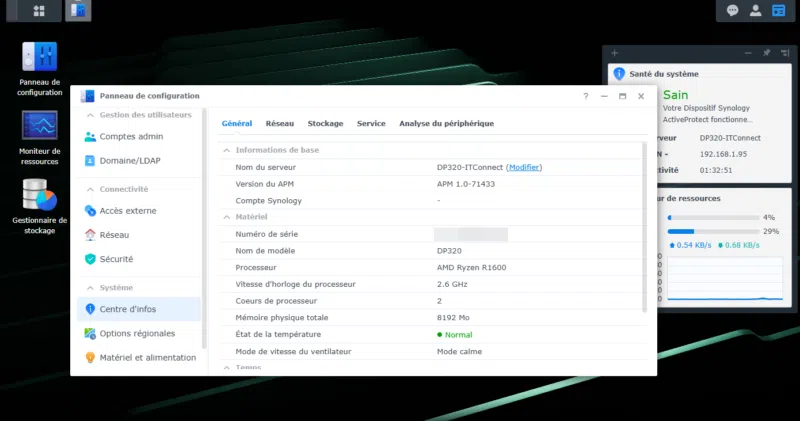Click the 4% usage bar in widget

(713, 217)
